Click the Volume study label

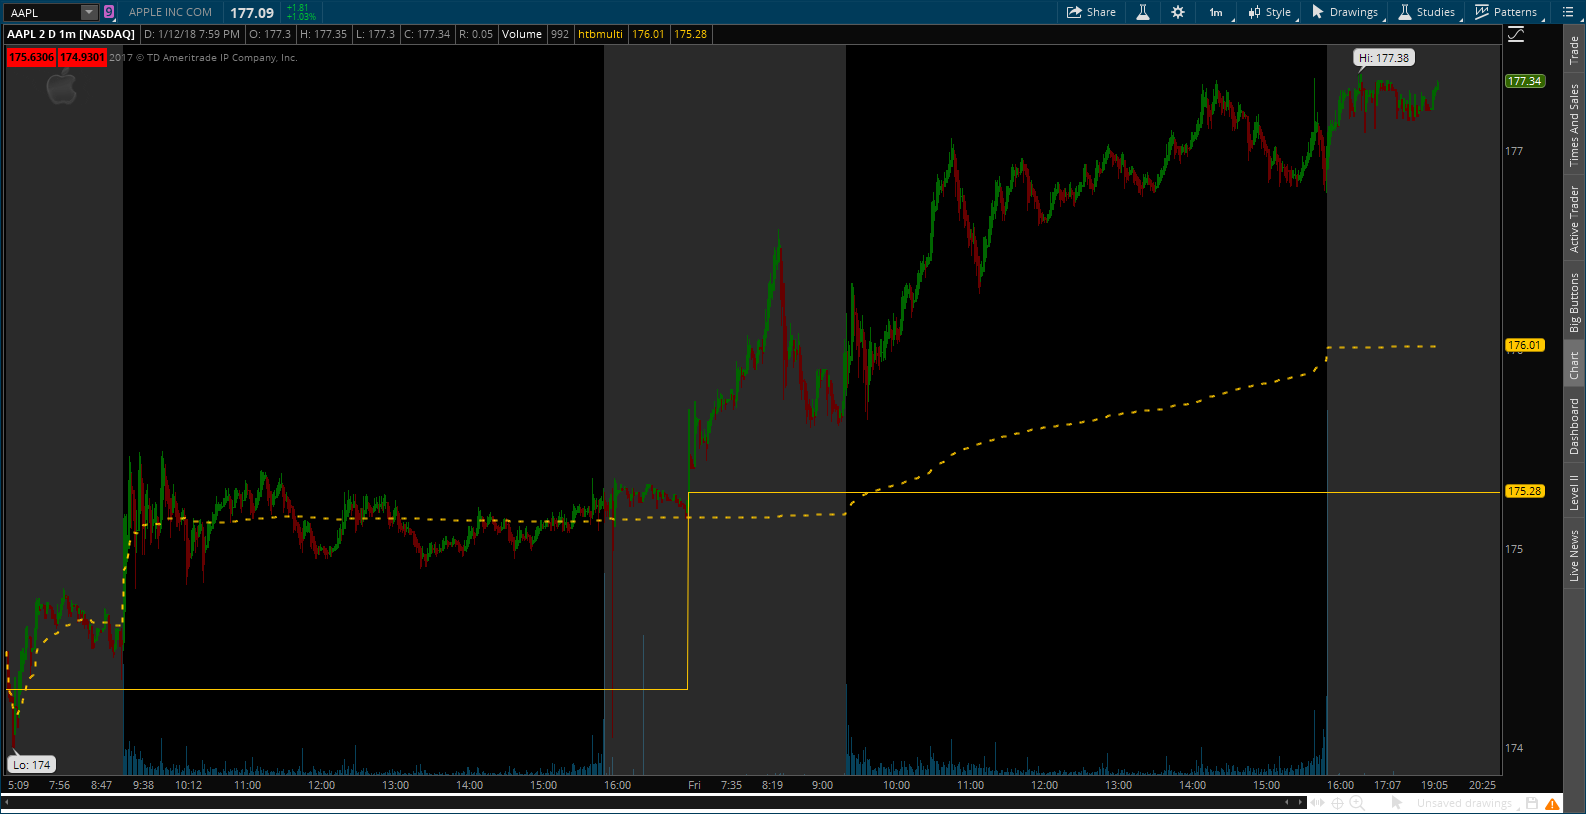pos(522,34)
